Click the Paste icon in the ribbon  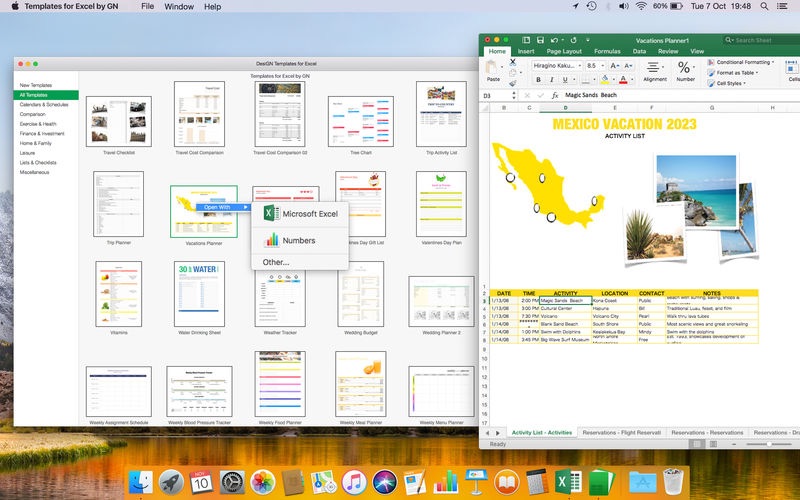[x=493, y=67]
